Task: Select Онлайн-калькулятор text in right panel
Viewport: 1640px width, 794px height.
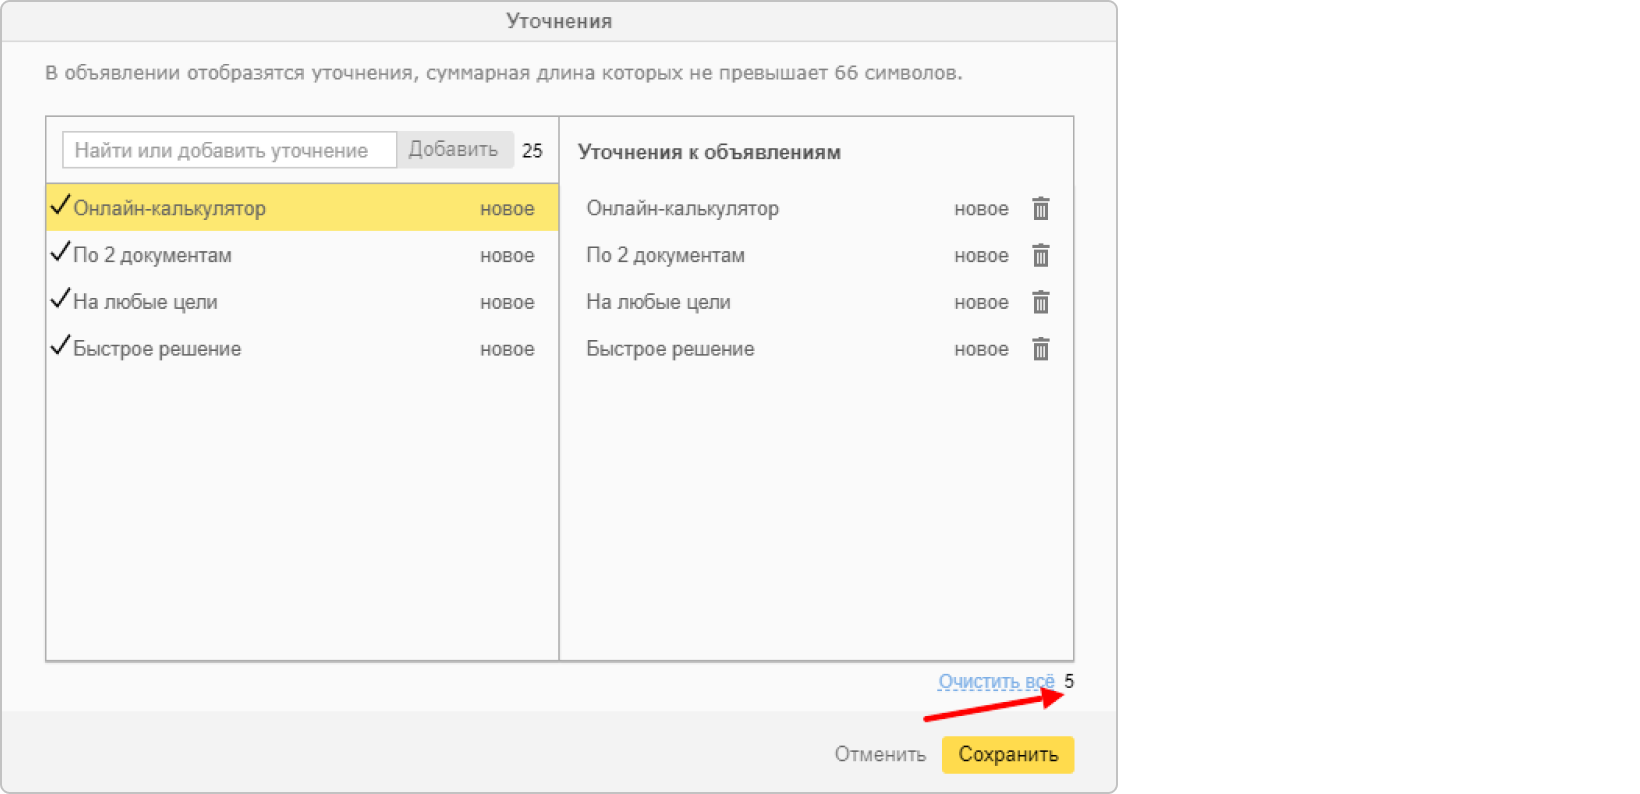Action: click(x=682, y=208)
